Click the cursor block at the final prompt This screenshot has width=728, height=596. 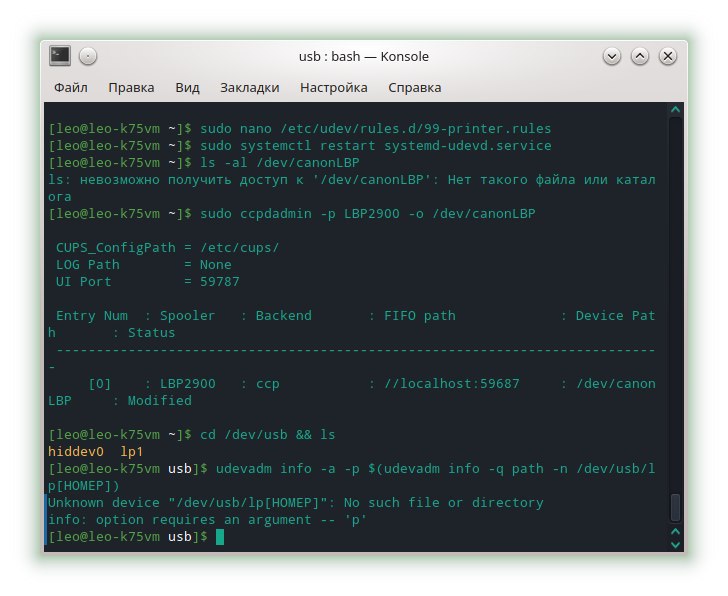220,537
